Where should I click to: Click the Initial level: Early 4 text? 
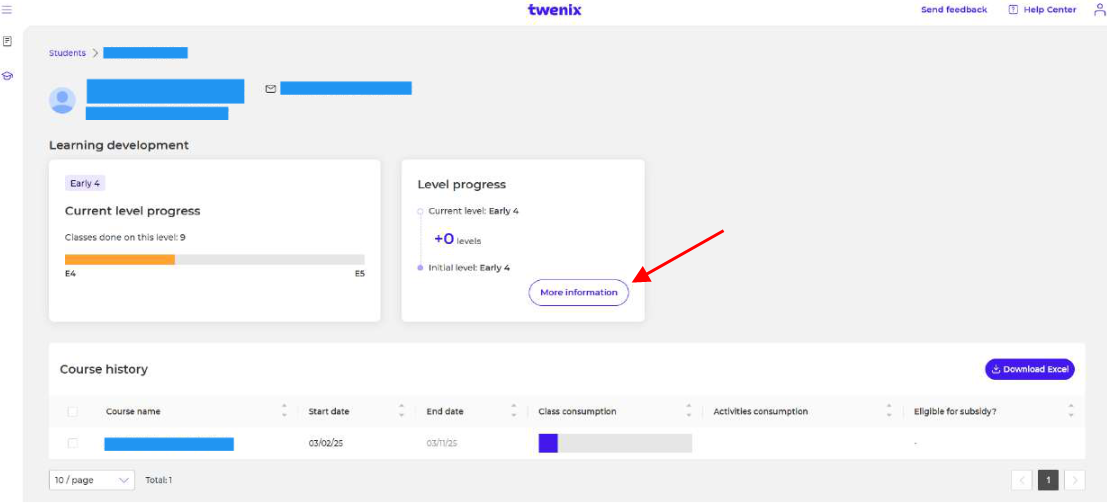(469, 268)
